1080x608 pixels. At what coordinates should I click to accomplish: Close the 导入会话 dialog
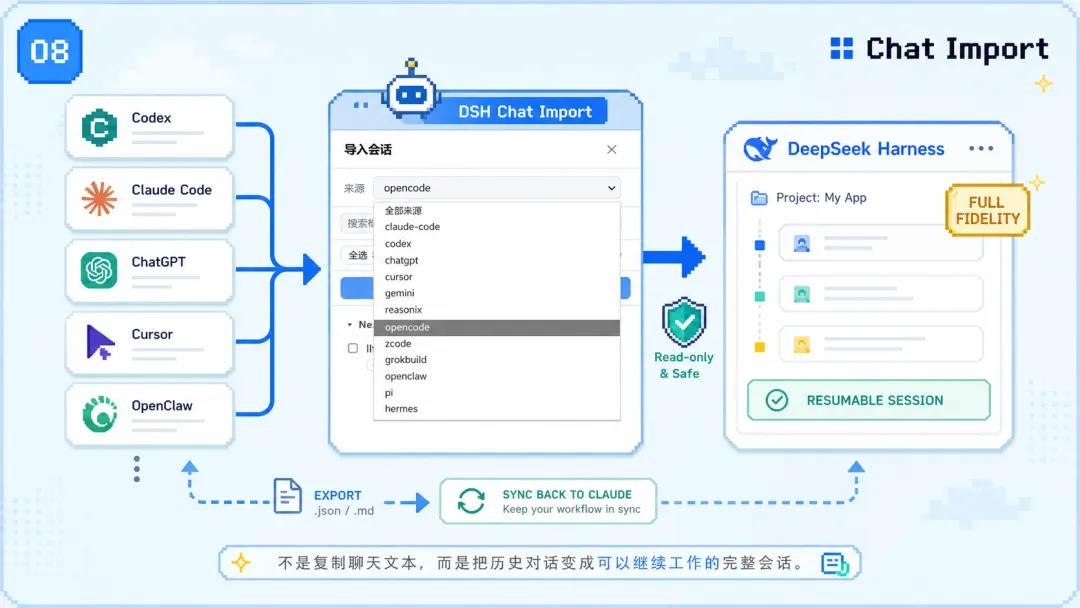612,149
